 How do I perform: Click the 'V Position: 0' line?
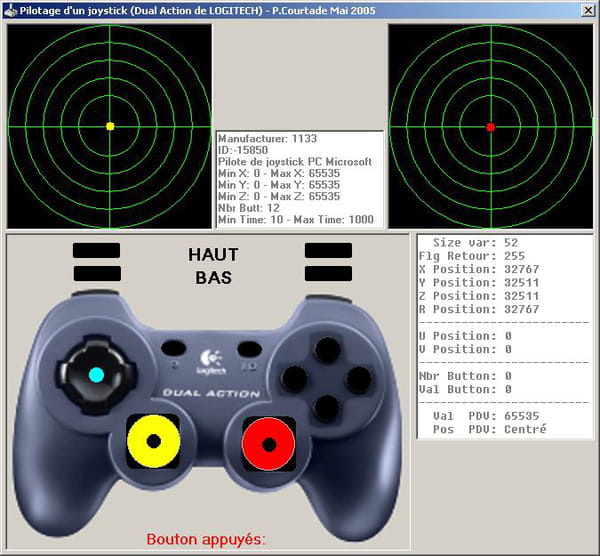coord(465,349)
